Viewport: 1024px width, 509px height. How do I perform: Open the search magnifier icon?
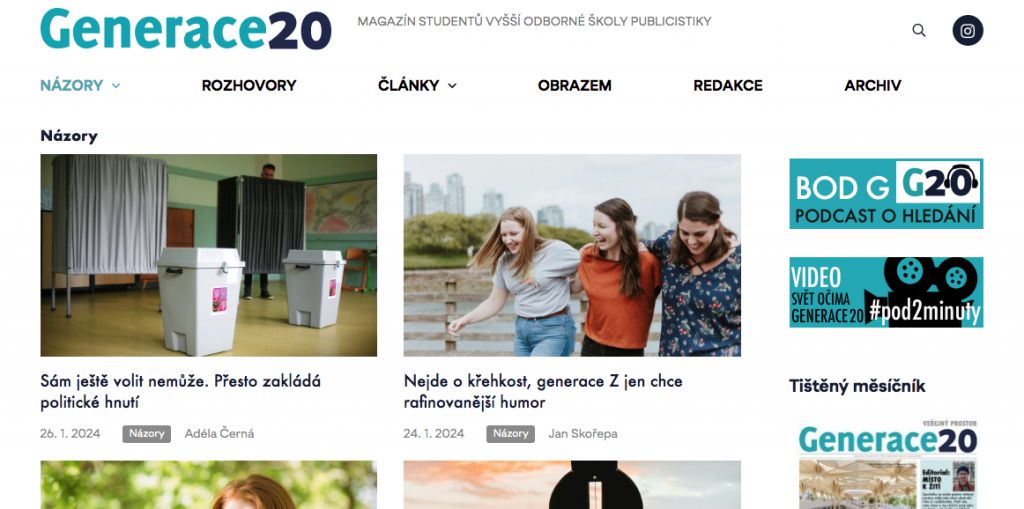click(919, 30)
